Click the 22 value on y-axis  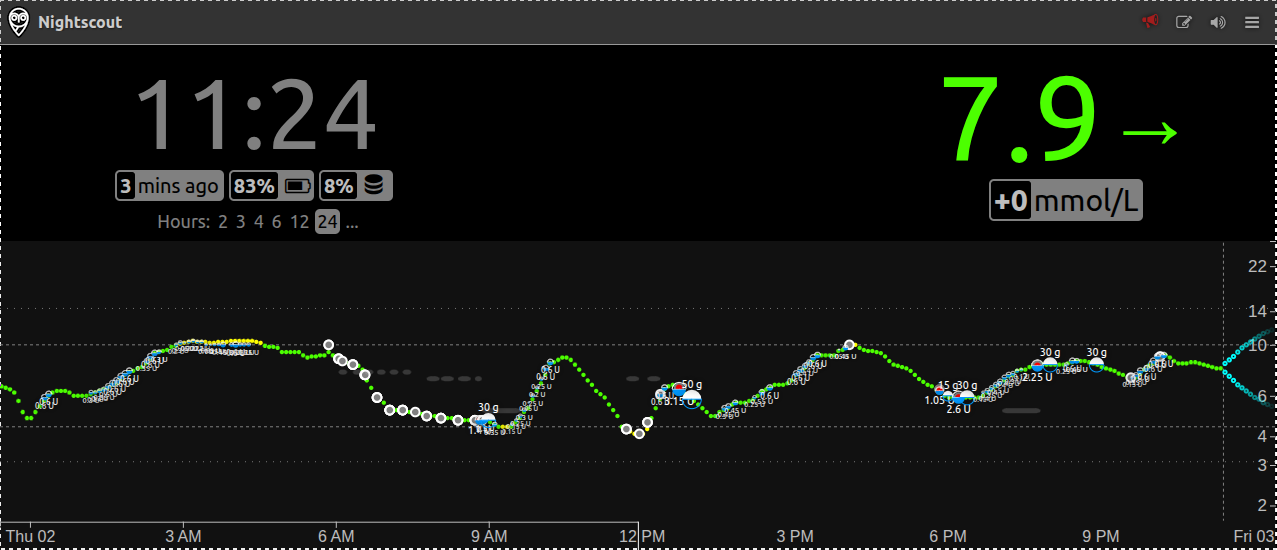(1257, 266)
